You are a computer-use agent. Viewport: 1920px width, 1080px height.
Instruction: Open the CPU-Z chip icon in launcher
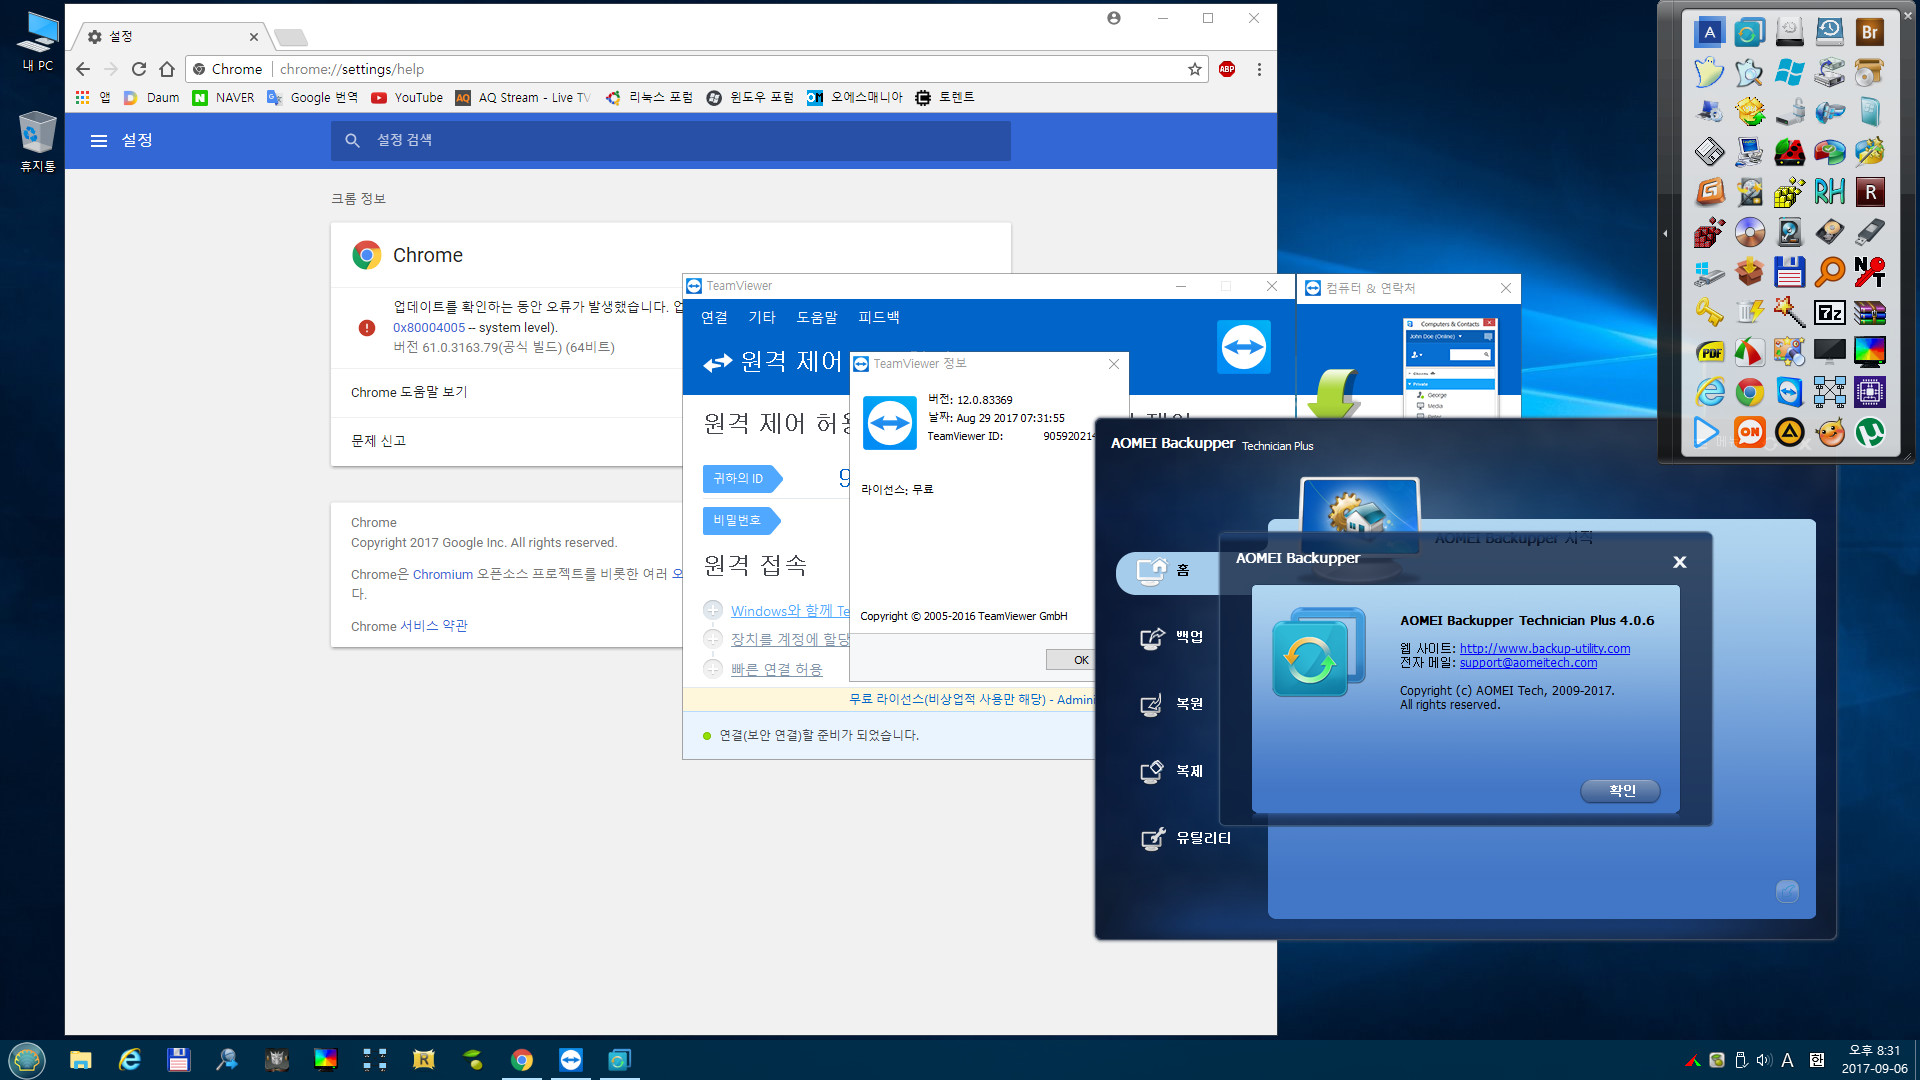click(1869, 392)
